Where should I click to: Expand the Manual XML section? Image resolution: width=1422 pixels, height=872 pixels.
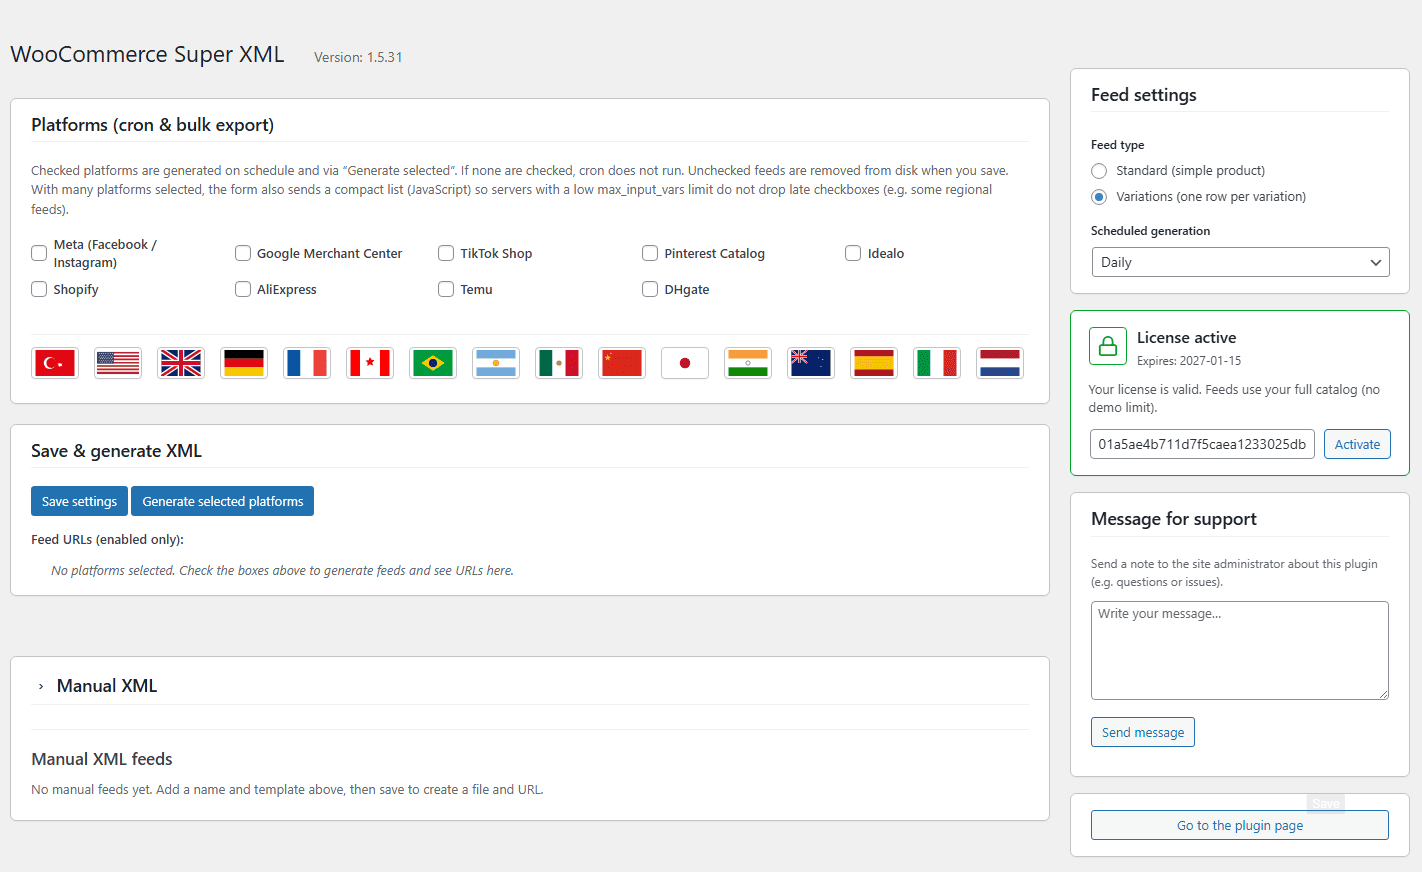41,686
